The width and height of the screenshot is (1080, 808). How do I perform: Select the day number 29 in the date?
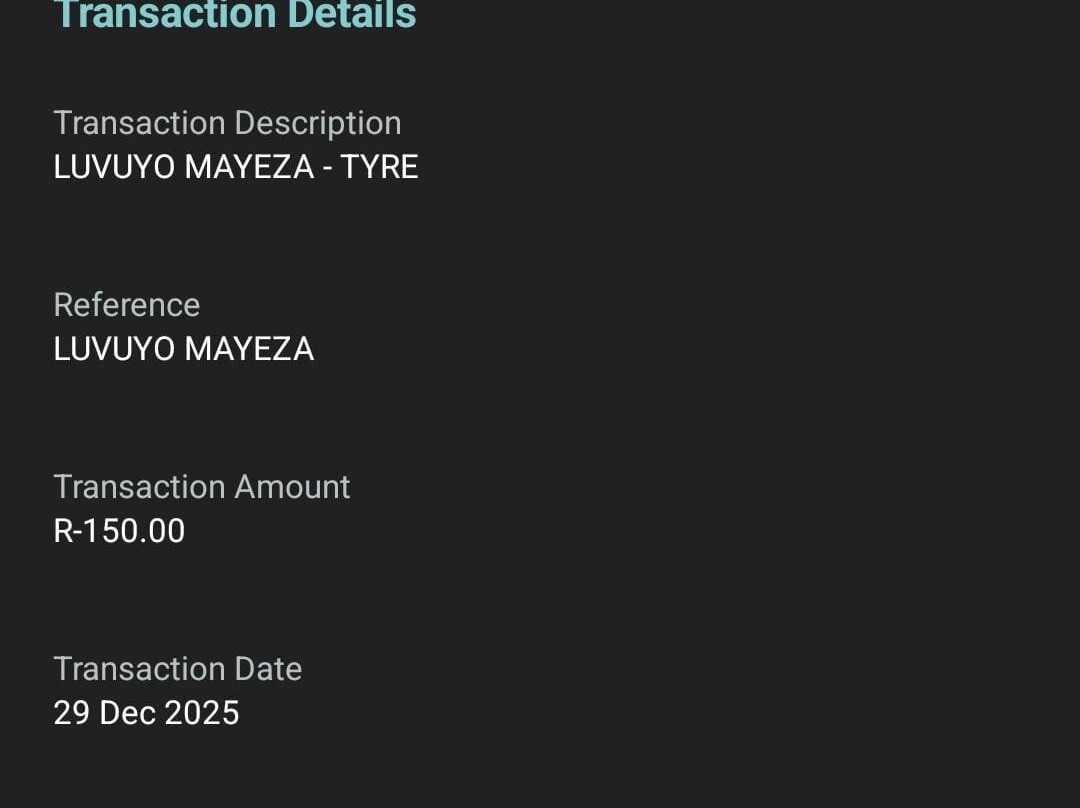pyautogui.click(x=71, y=713)
